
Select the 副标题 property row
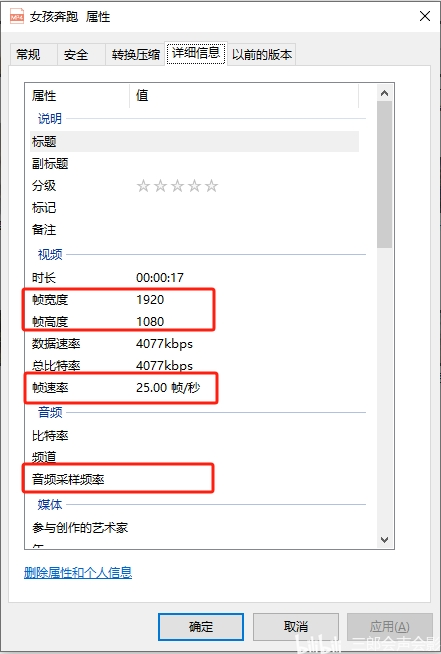click(x=195, y=164)
